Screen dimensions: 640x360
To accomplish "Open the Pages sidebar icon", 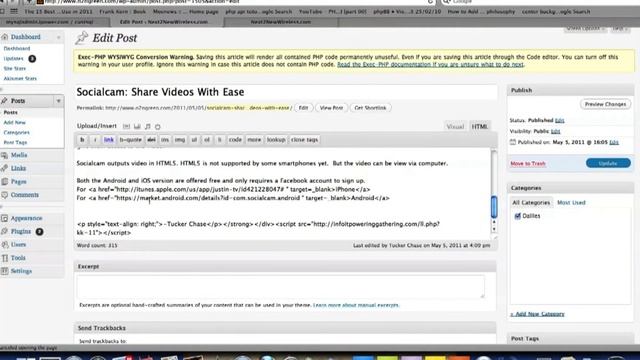I will click(4, 182).
